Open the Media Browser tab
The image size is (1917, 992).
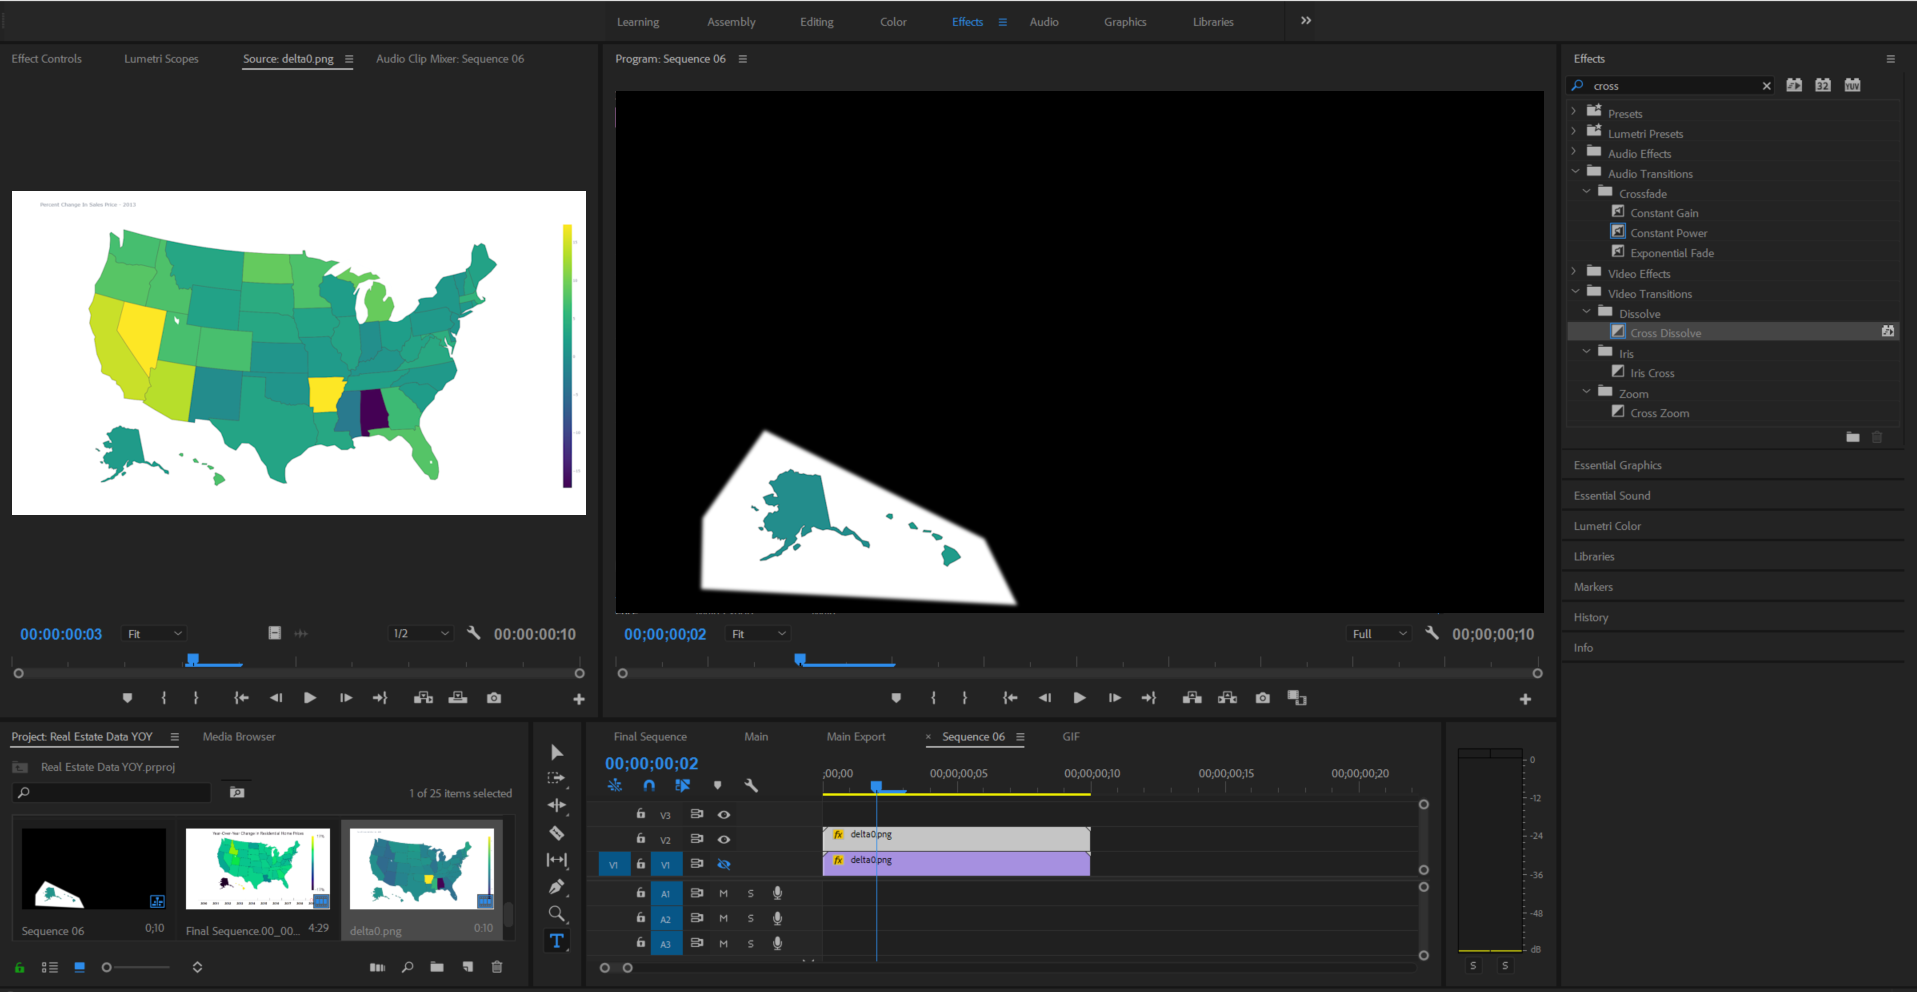(239, 737)
